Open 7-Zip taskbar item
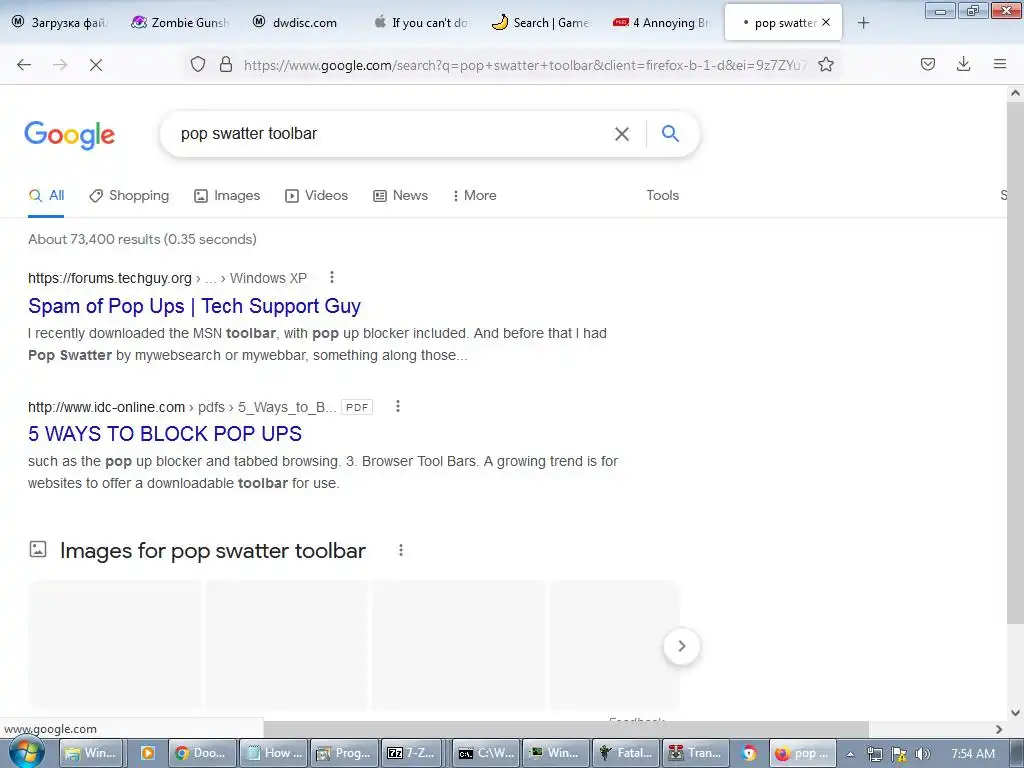1024x768 pixels. point(412,753)
